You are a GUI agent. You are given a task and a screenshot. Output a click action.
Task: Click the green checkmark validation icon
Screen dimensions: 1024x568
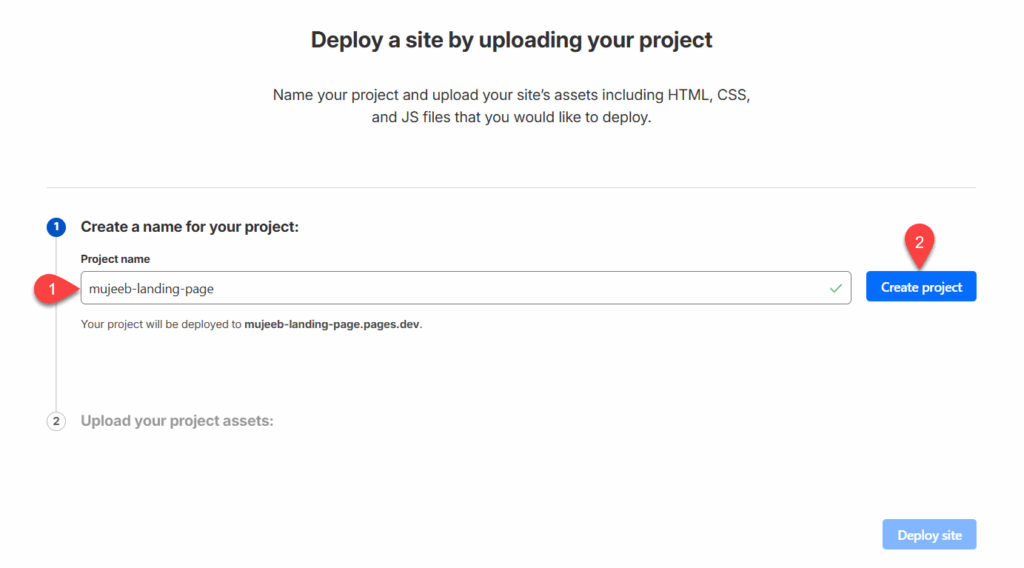(835, 288)
